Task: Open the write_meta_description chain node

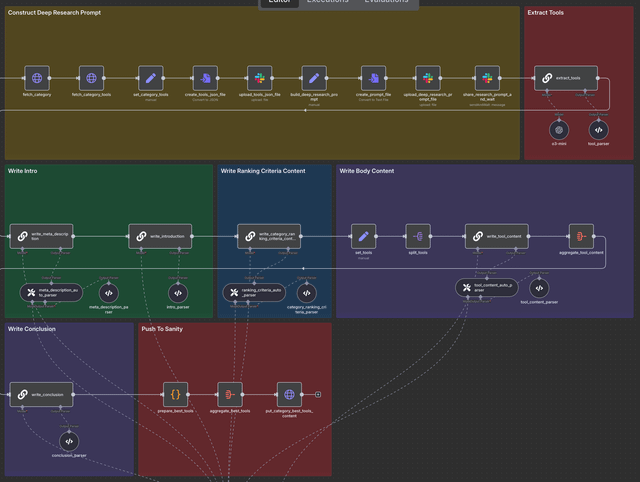Action: point(42,236)
